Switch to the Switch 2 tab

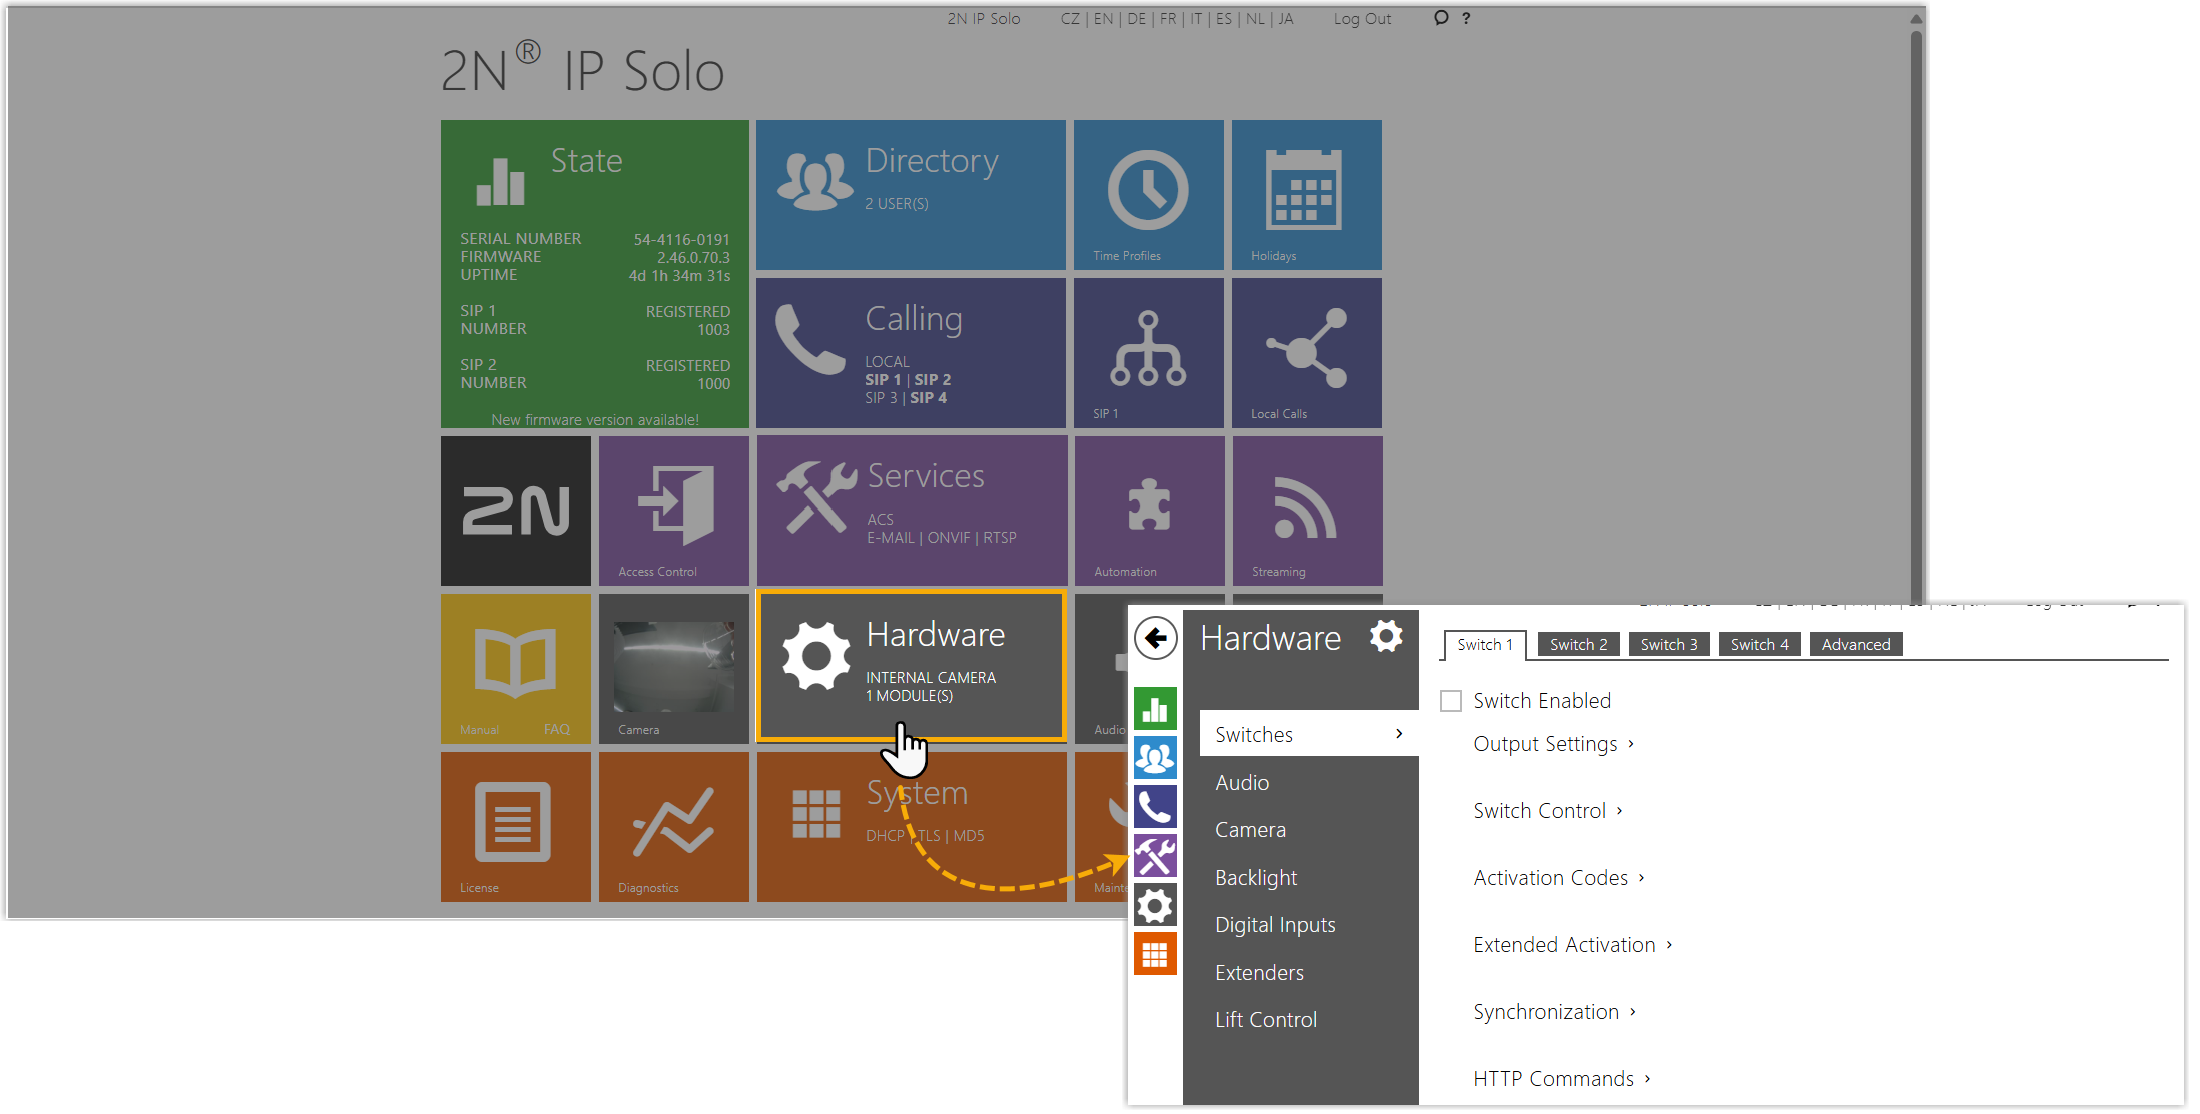pyautogui.click(x=1578, y=645)
